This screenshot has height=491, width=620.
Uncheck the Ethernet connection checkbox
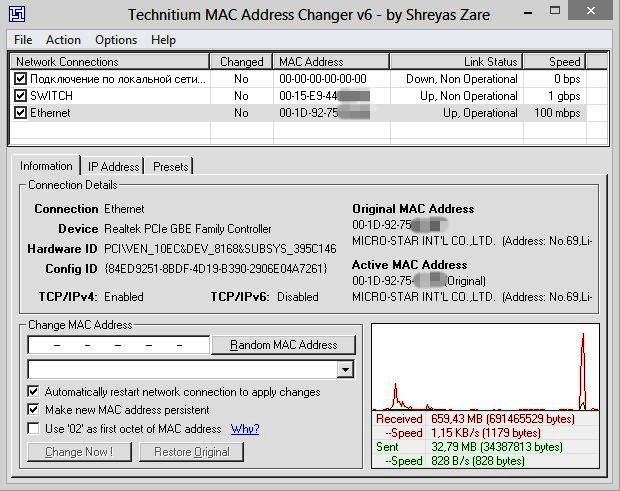pos(20,113)
